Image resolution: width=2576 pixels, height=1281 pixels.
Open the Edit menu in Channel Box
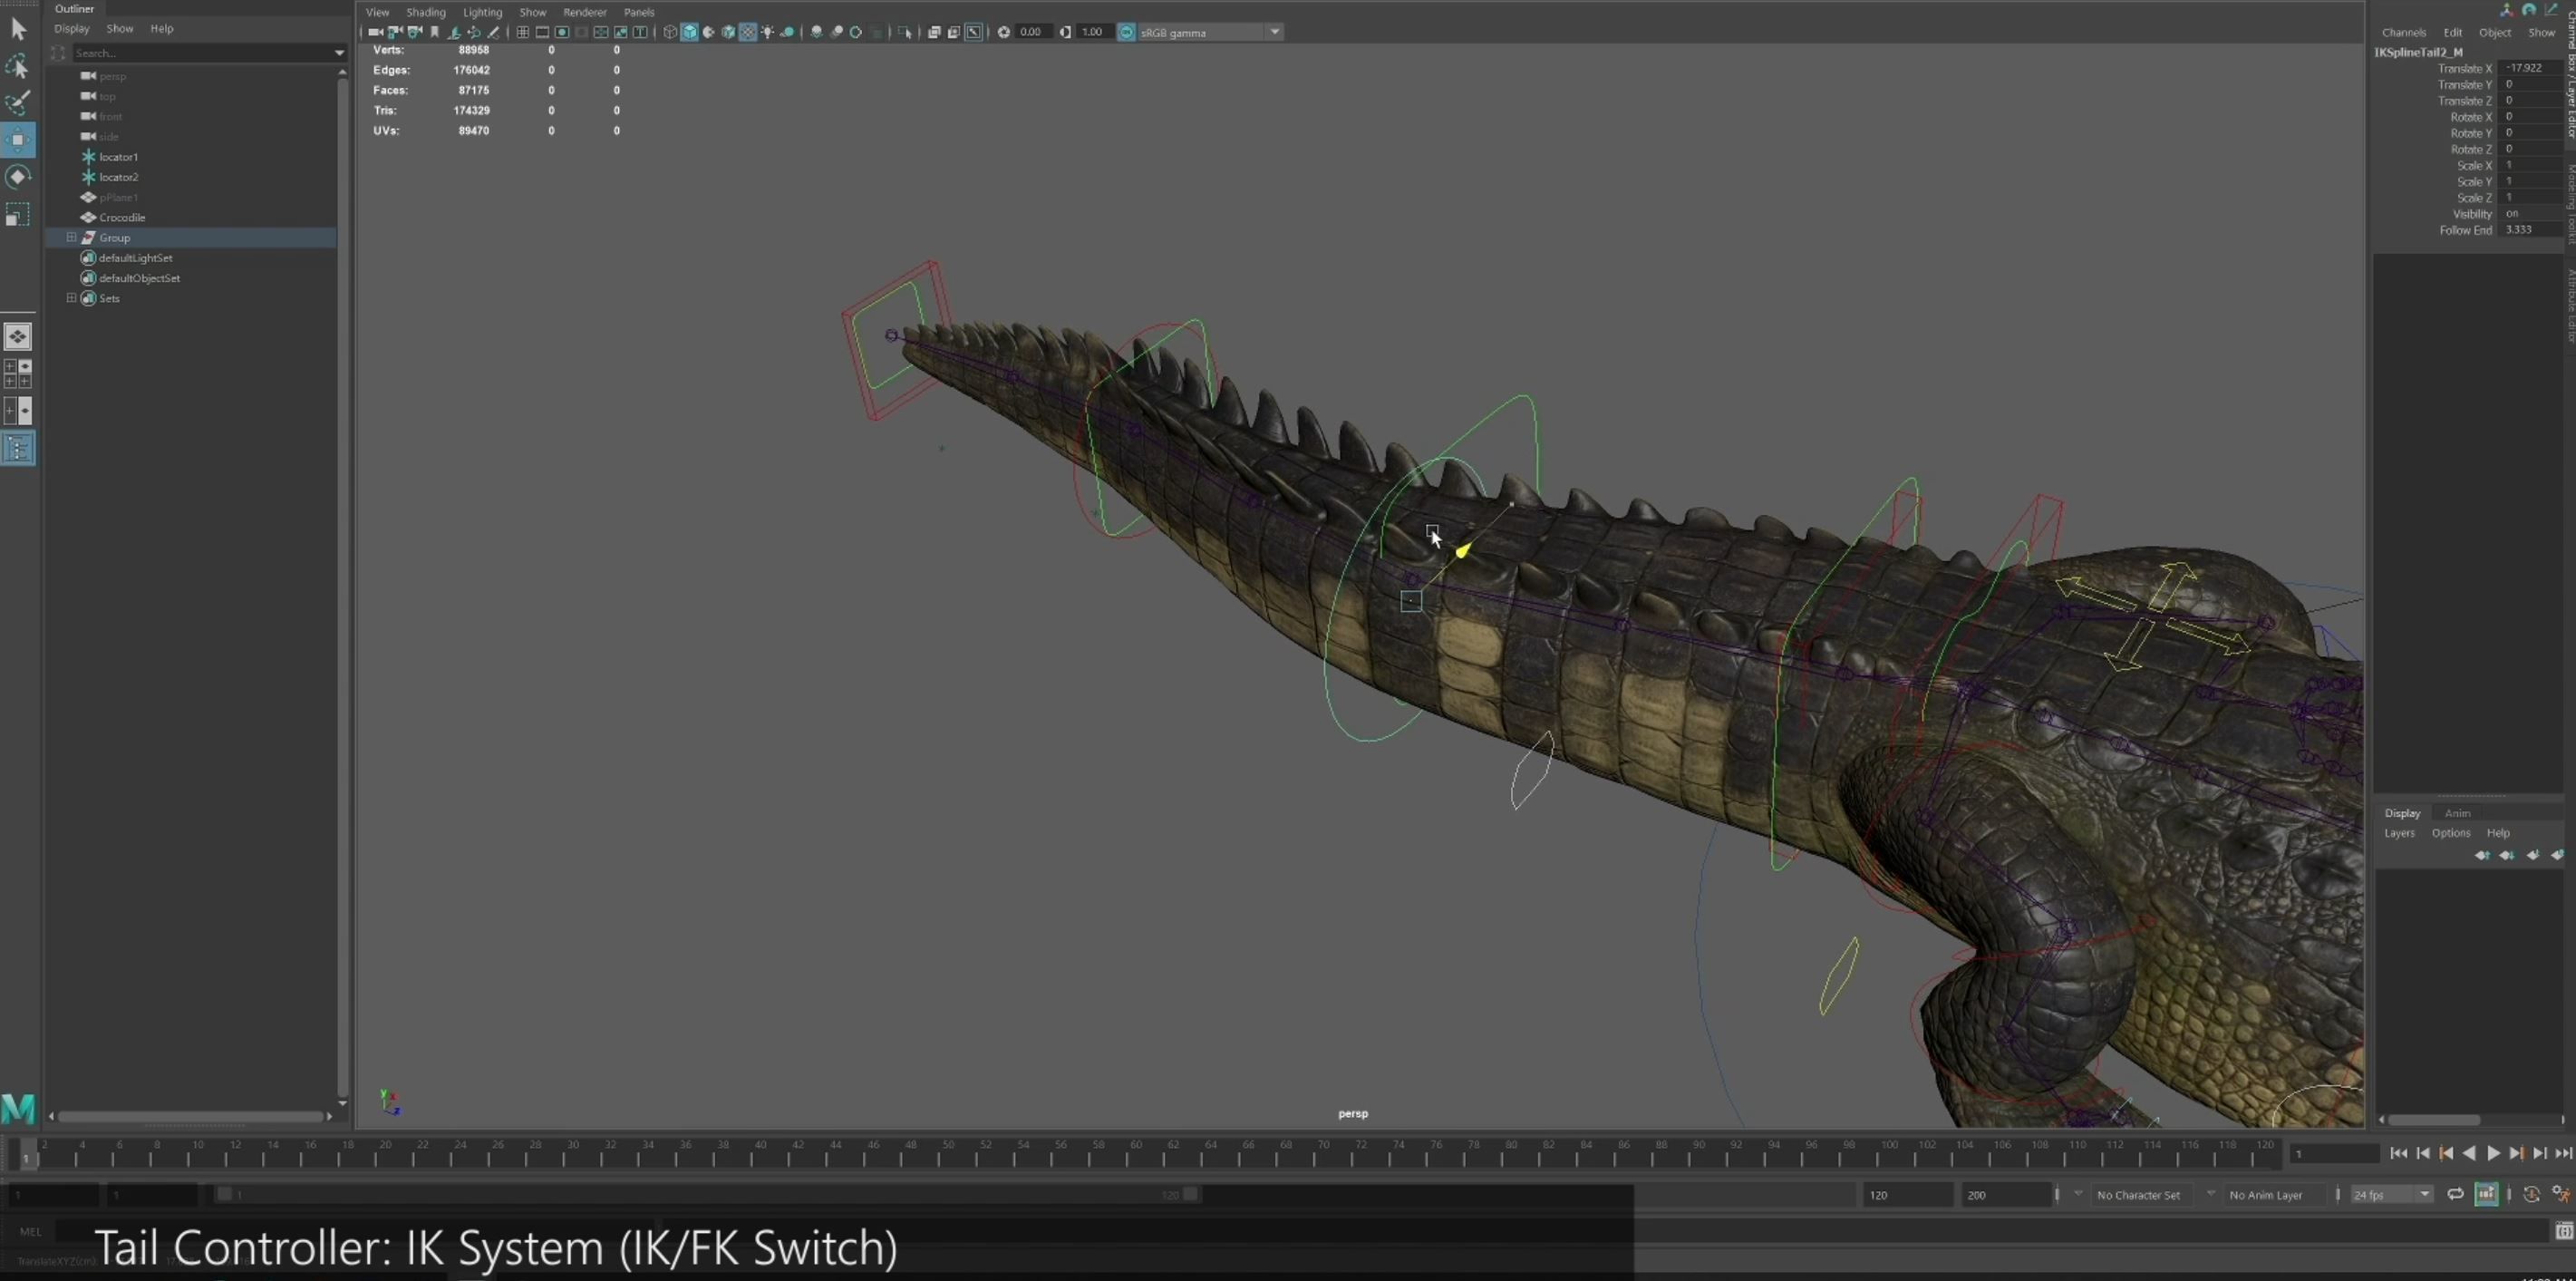point(2453,32)
